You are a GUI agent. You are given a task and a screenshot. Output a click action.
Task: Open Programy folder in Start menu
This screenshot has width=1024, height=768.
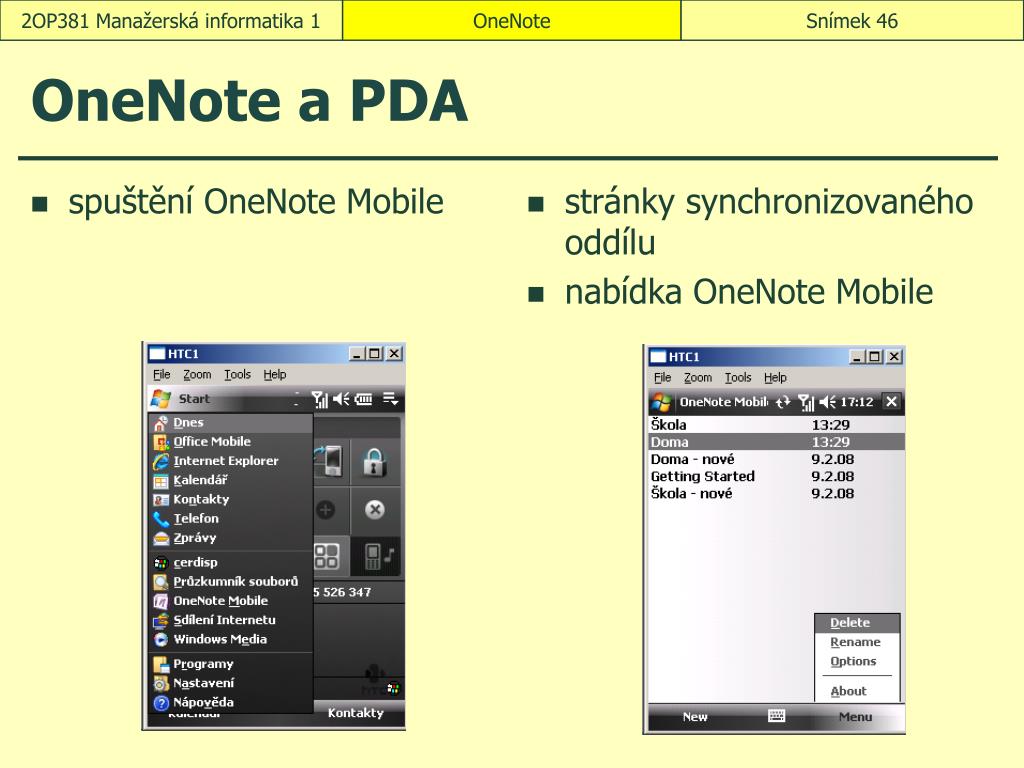[231, 664]
